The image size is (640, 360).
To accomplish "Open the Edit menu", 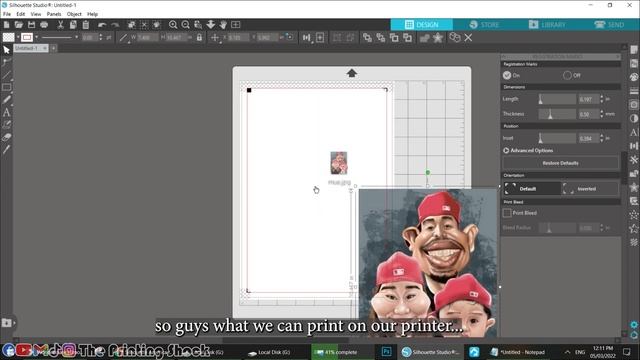I will [x=21, y=14].
